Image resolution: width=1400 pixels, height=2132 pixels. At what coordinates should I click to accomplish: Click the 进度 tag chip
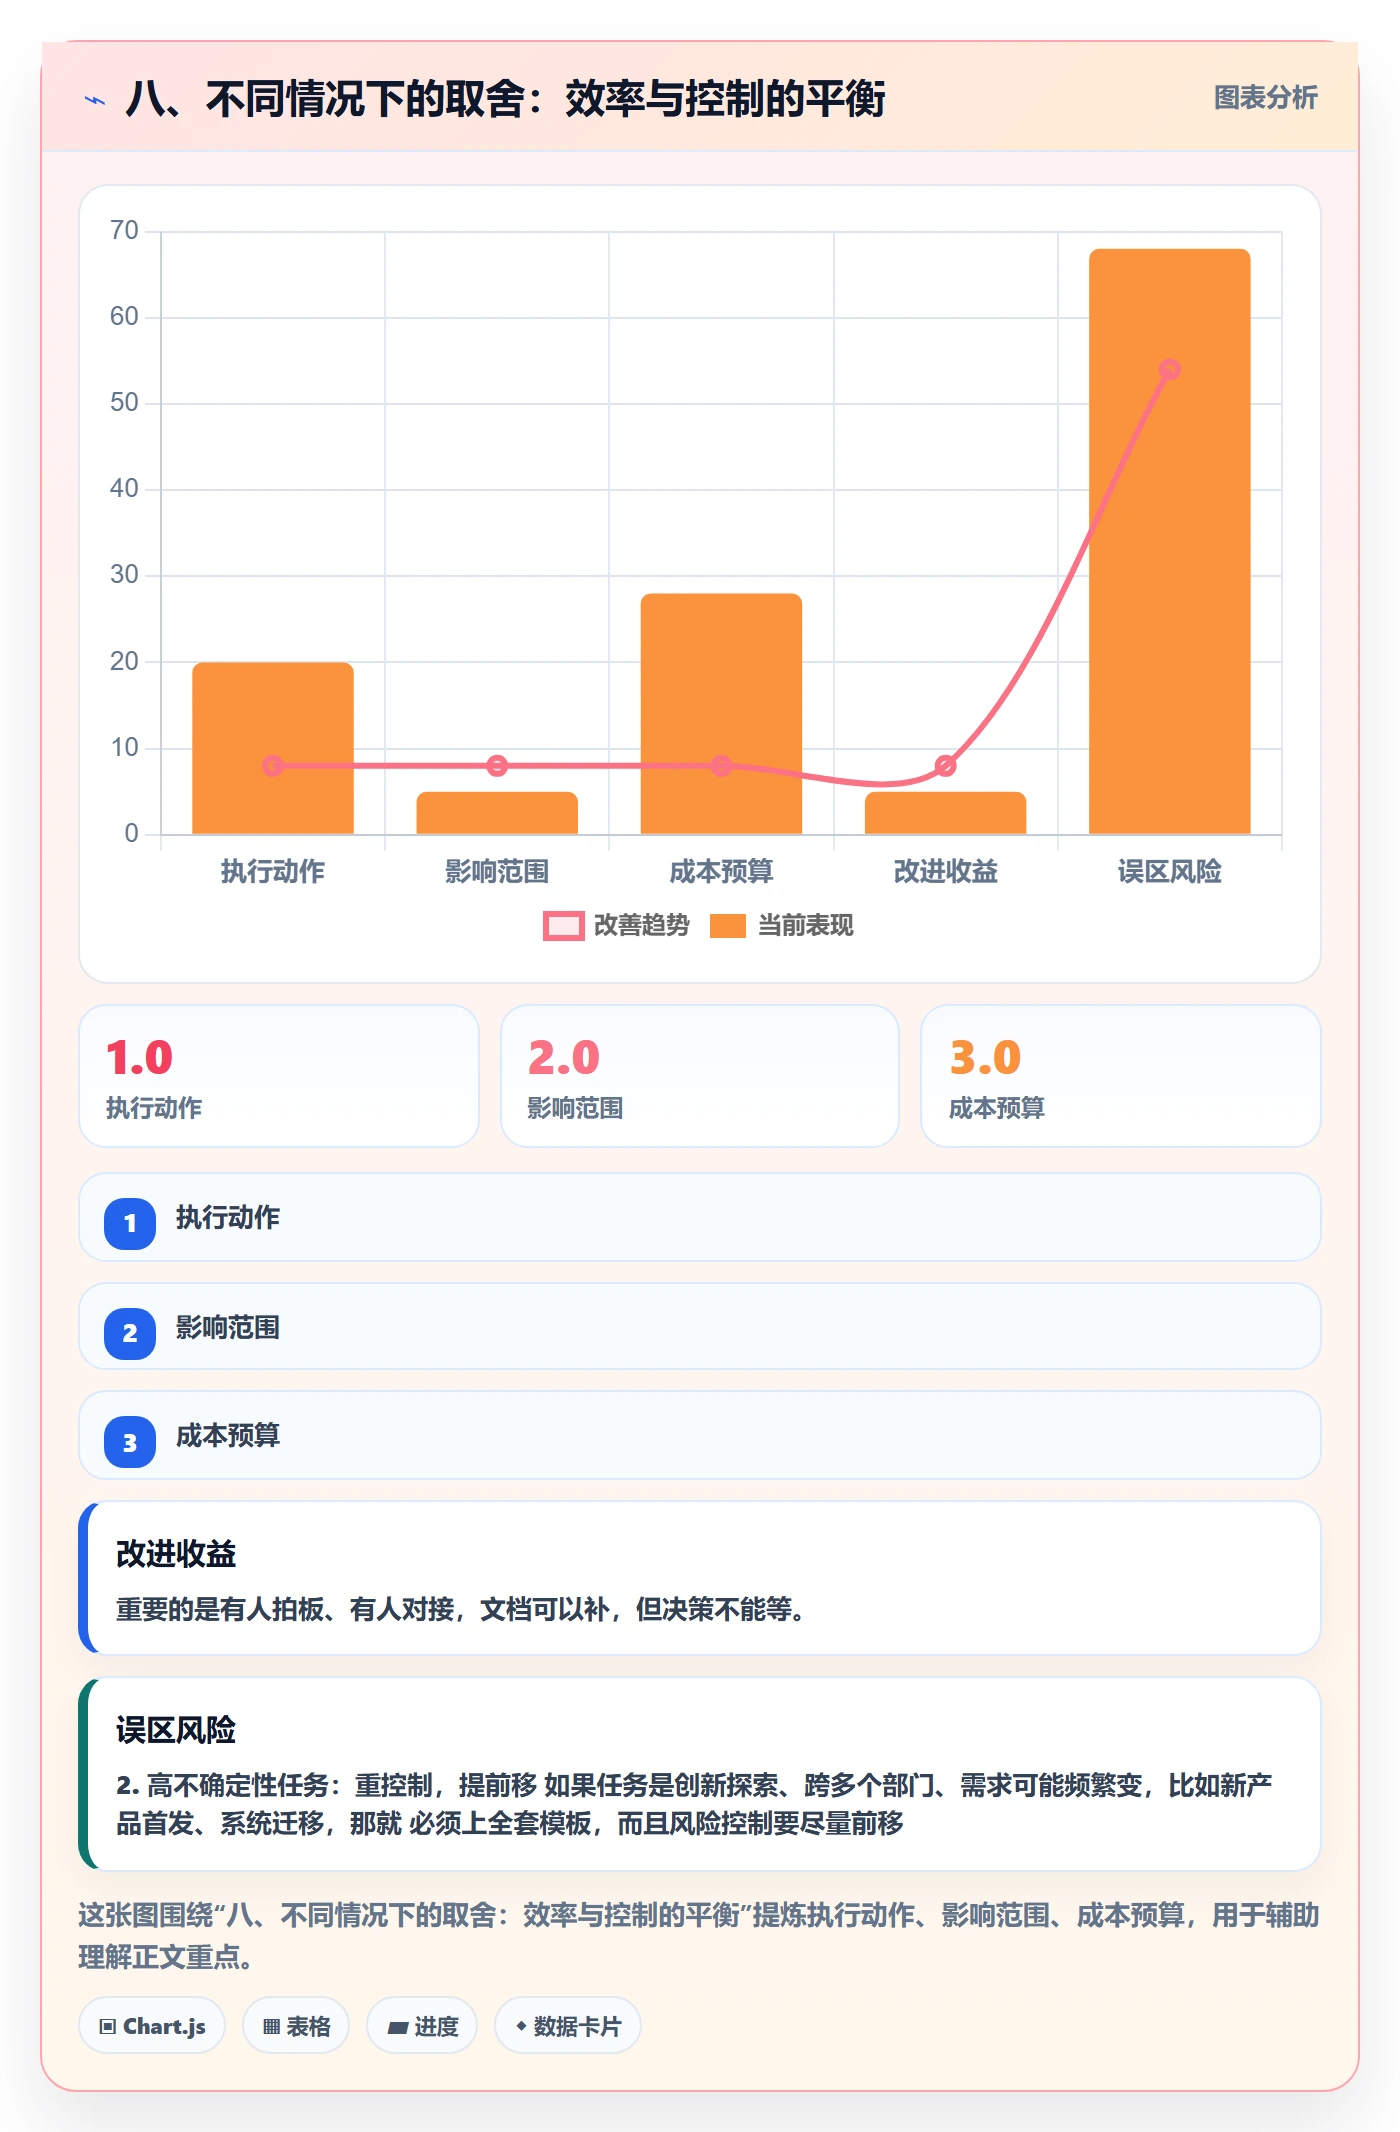pyautogui.click(x=422, y=2026)
